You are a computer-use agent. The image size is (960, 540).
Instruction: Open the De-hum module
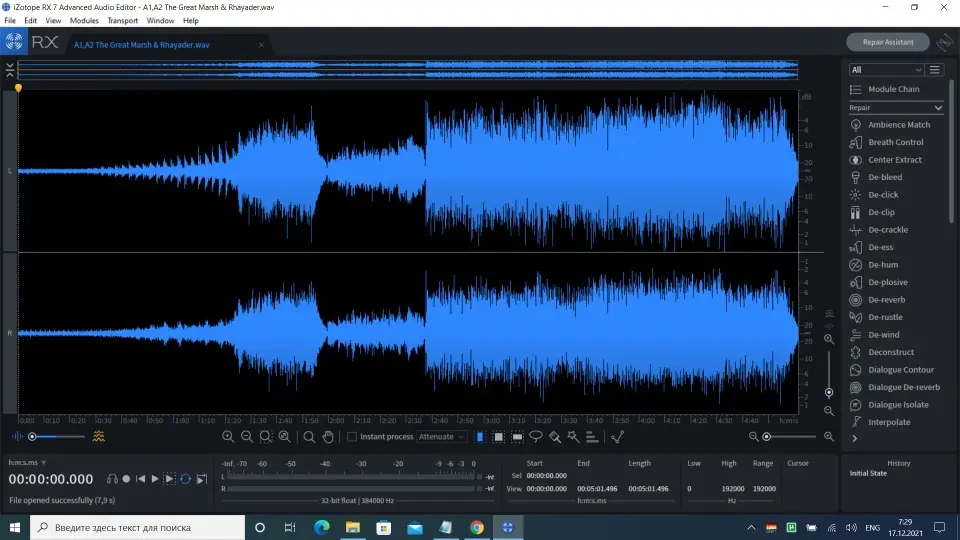(883, 265)
